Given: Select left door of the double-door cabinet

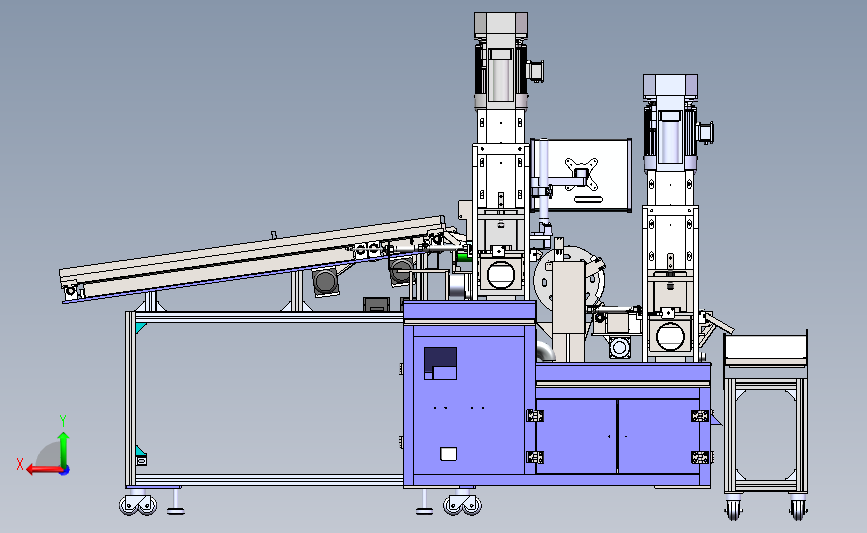Looking at the screenshot, I should pos(576,437).
